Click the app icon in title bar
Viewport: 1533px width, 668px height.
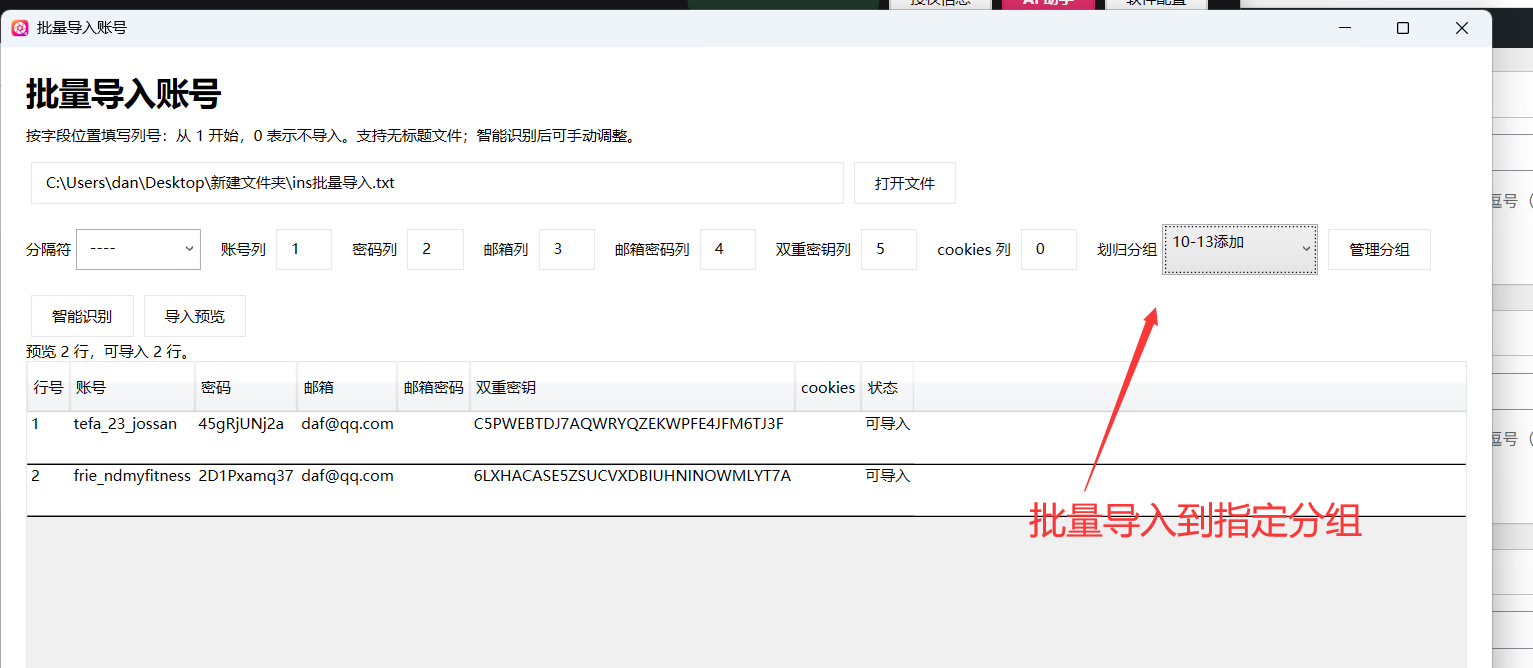point(20,28)
